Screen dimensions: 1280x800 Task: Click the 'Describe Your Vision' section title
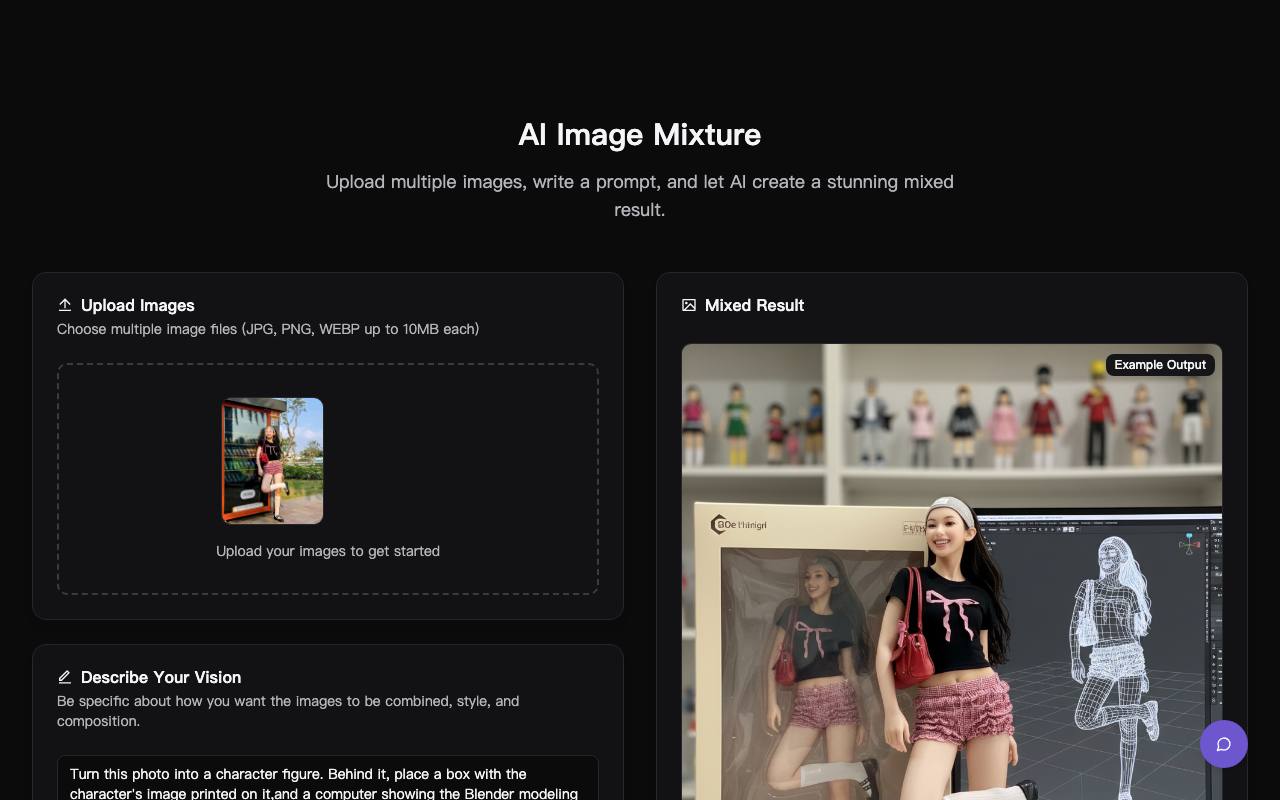[161, 677]
